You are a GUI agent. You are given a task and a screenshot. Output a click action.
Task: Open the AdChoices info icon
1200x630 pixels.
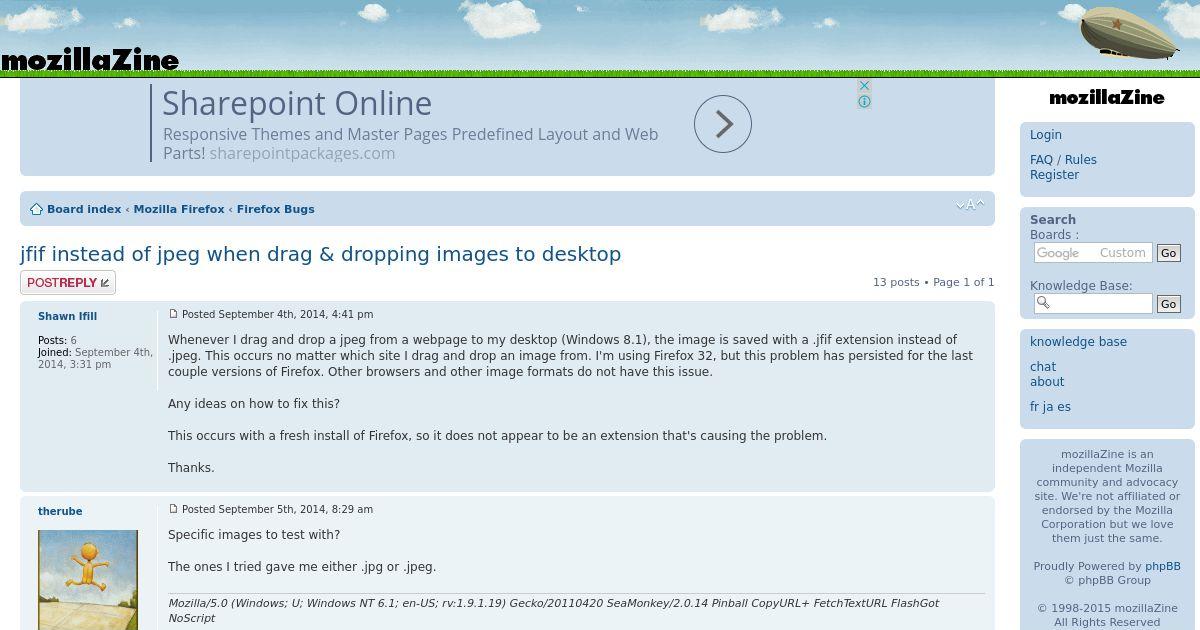click(864, 101)
